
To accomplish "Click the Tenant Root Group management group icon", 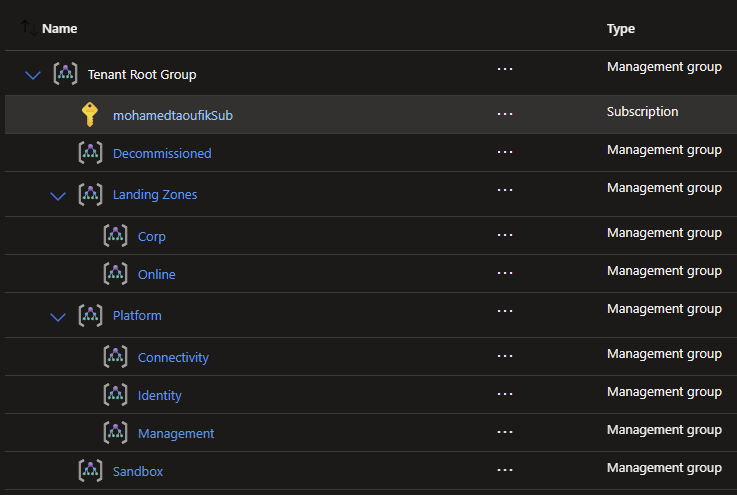I will pyautogui.click(x=65, y=74).
